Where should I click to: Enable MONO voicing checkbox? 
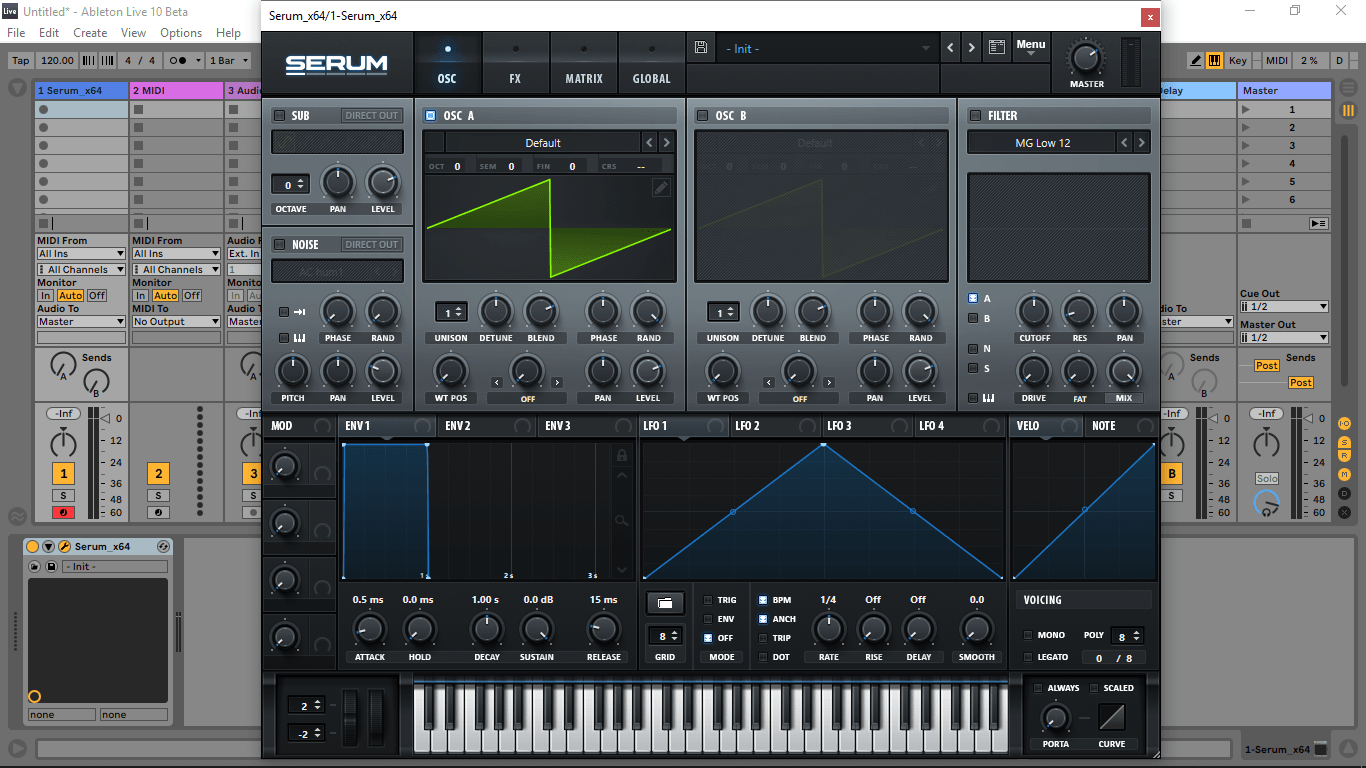click(x=1028, y=635)
